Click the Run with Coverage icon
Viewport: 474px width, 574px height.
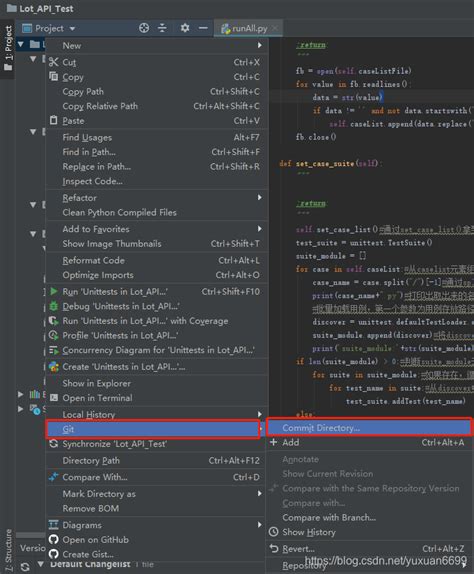point(53,321)
